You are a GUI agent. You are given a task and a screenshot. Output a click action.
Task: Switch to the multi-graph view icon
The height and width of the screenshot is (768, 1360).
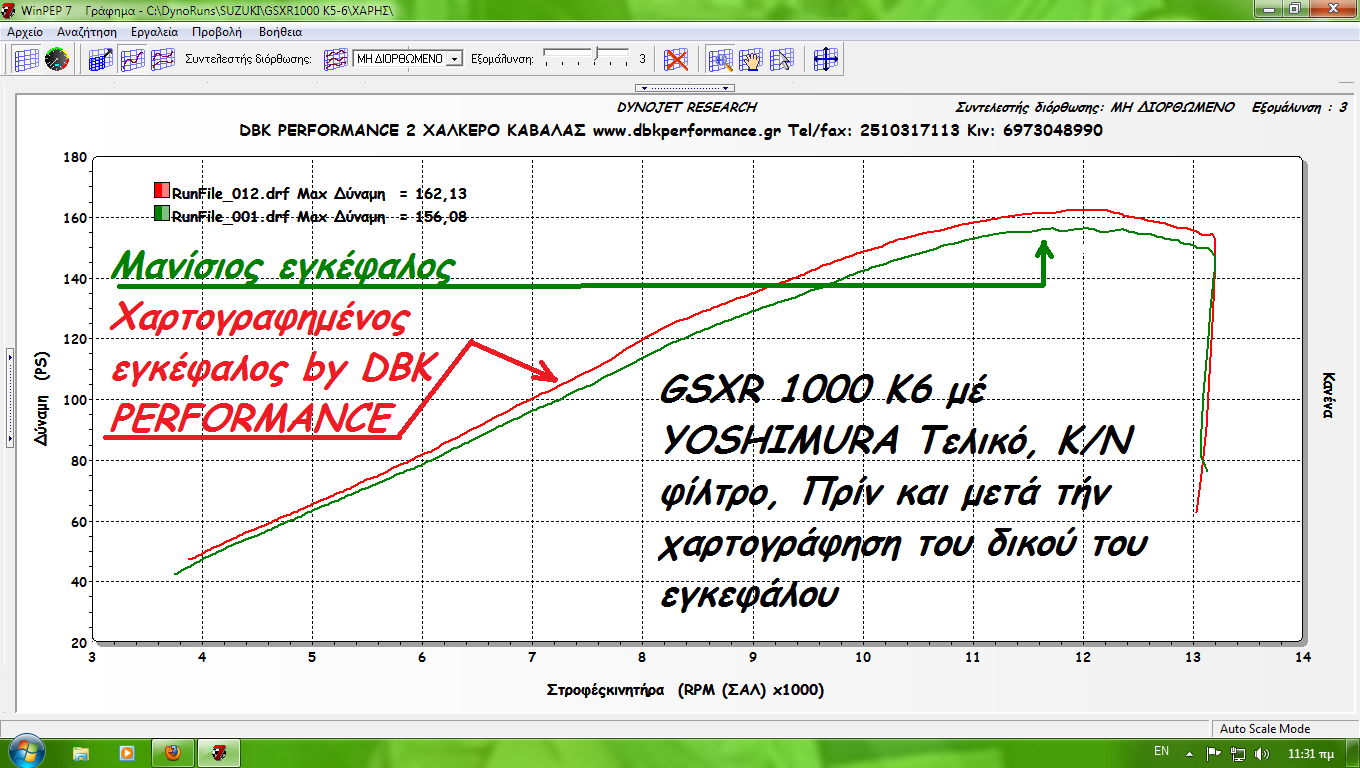[x=162, y=59]
